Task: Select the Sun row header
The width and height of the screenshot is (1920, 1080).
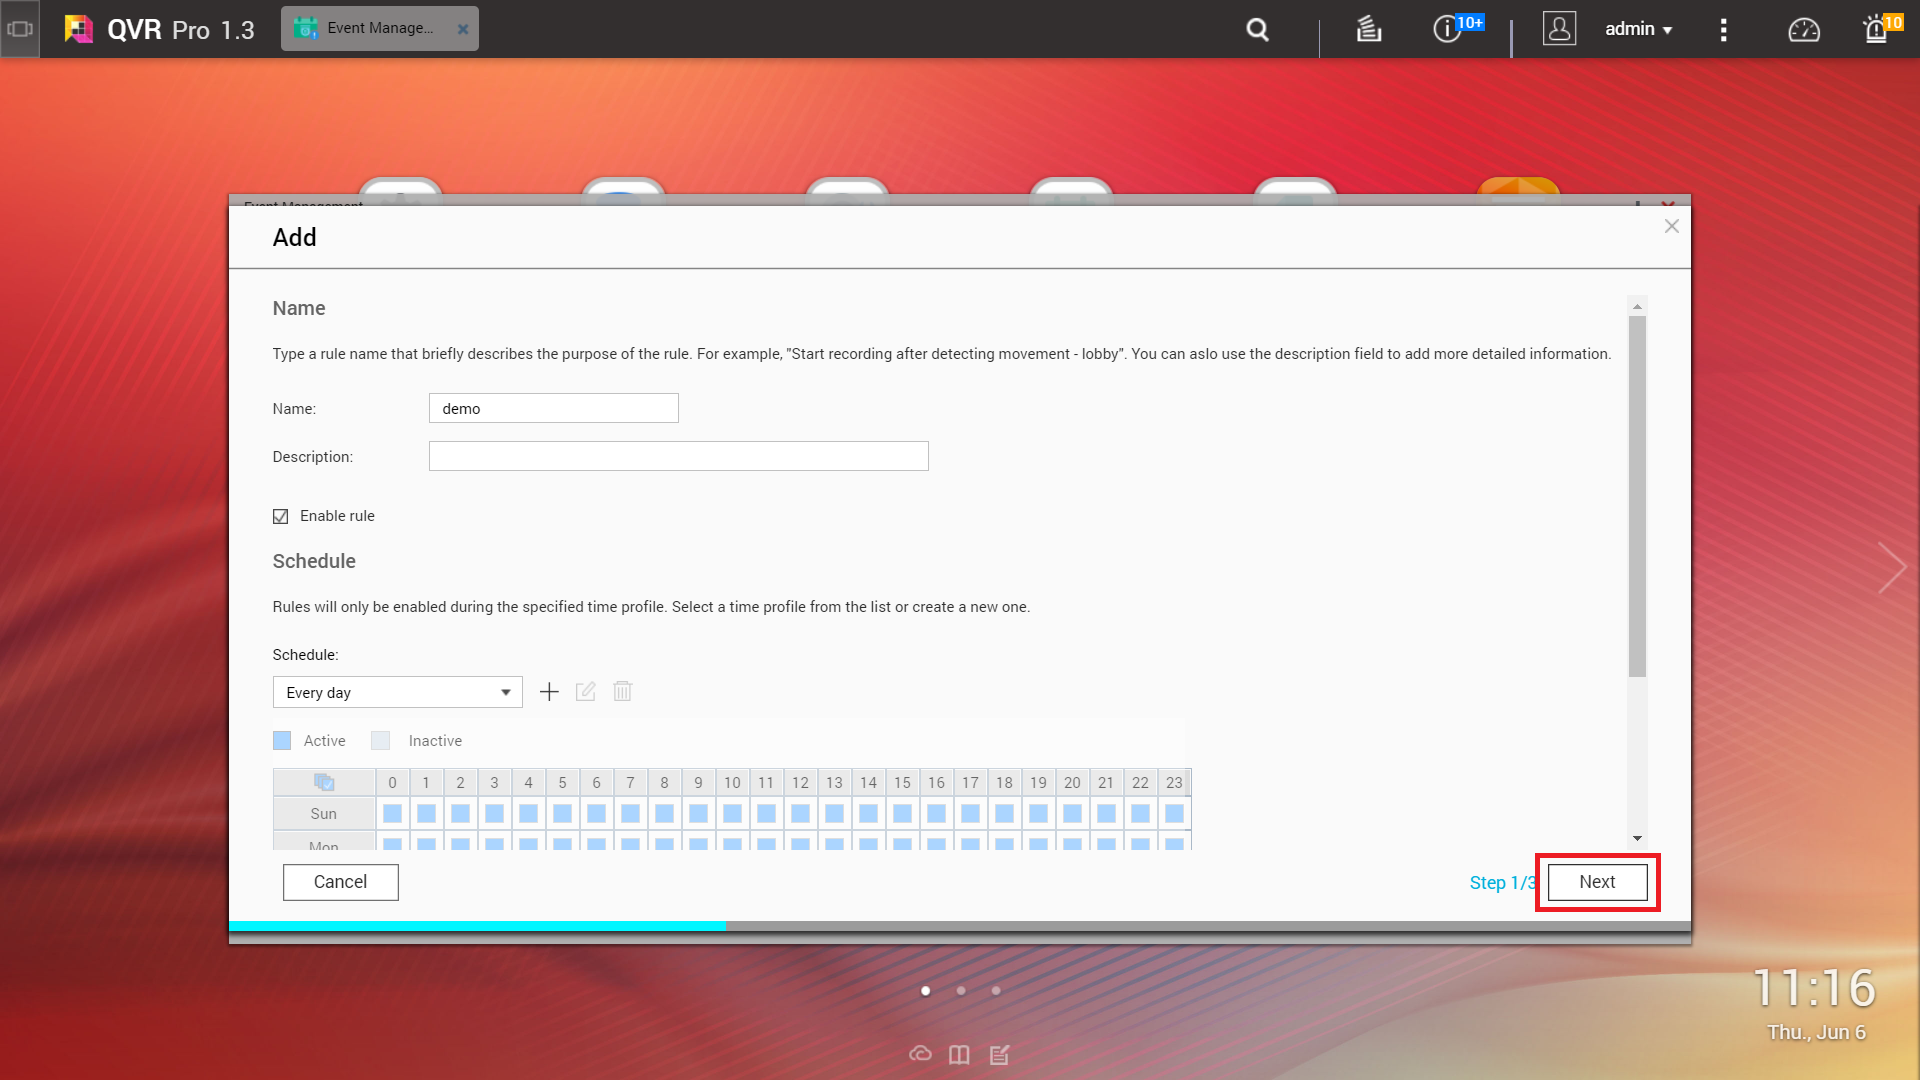Action: point(324,813)
